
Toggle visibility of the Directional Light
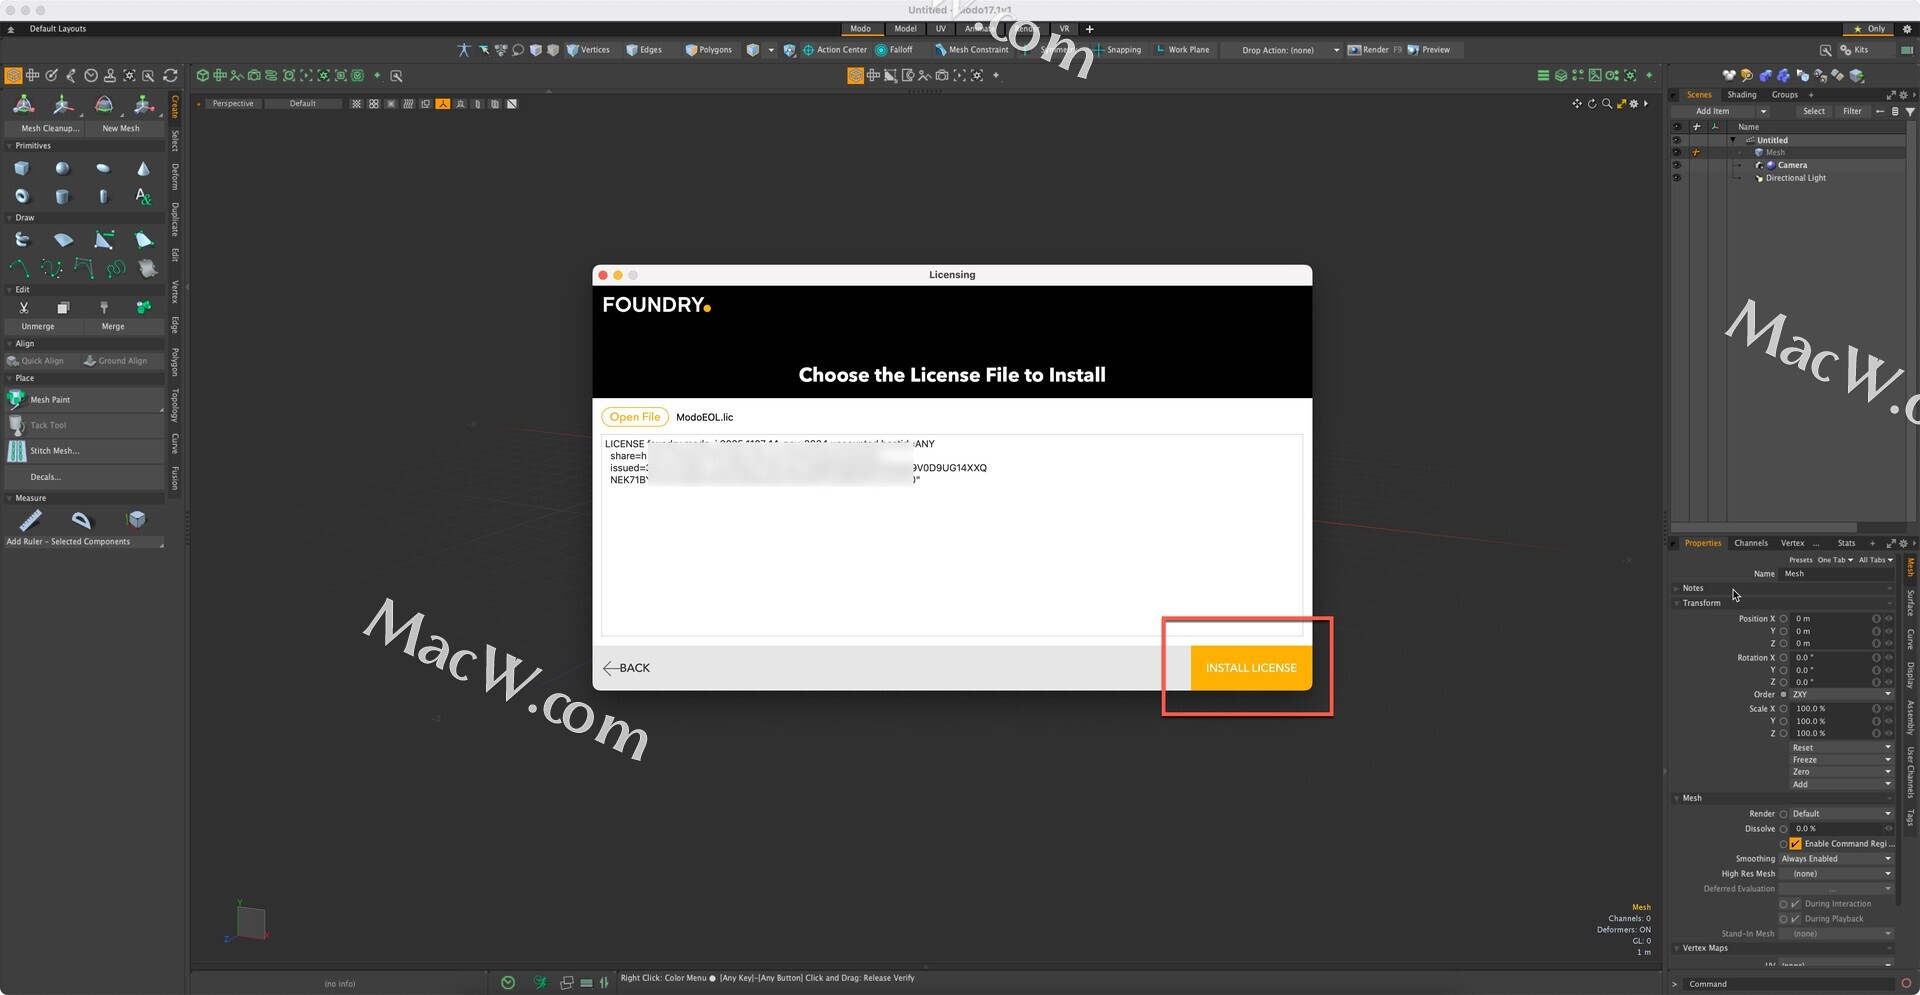[1677, 178]
